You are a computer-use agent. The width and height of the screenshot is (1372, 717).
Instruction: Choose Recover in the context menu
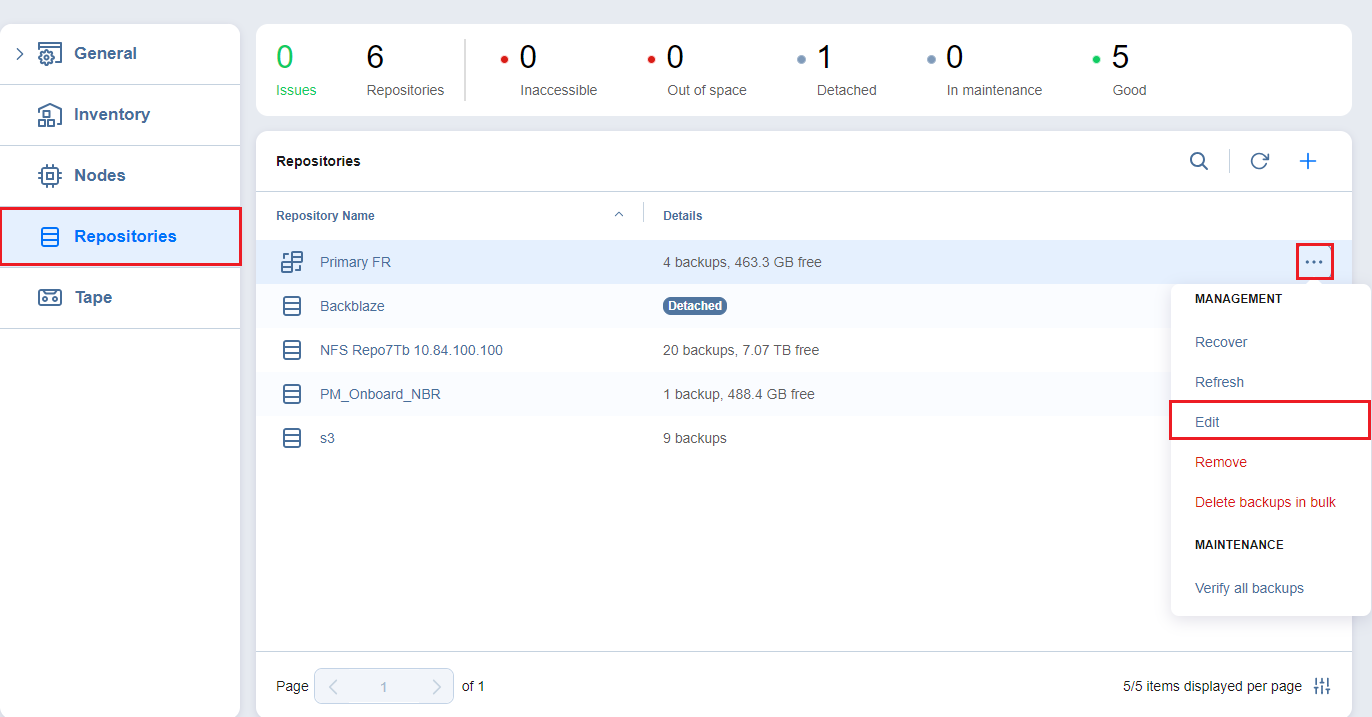point(1221,342)
